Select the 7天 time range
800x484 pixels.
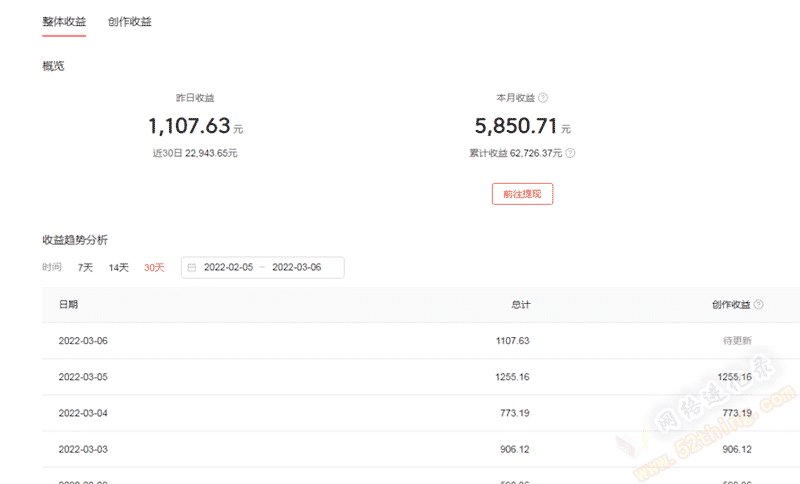point(85,268)
